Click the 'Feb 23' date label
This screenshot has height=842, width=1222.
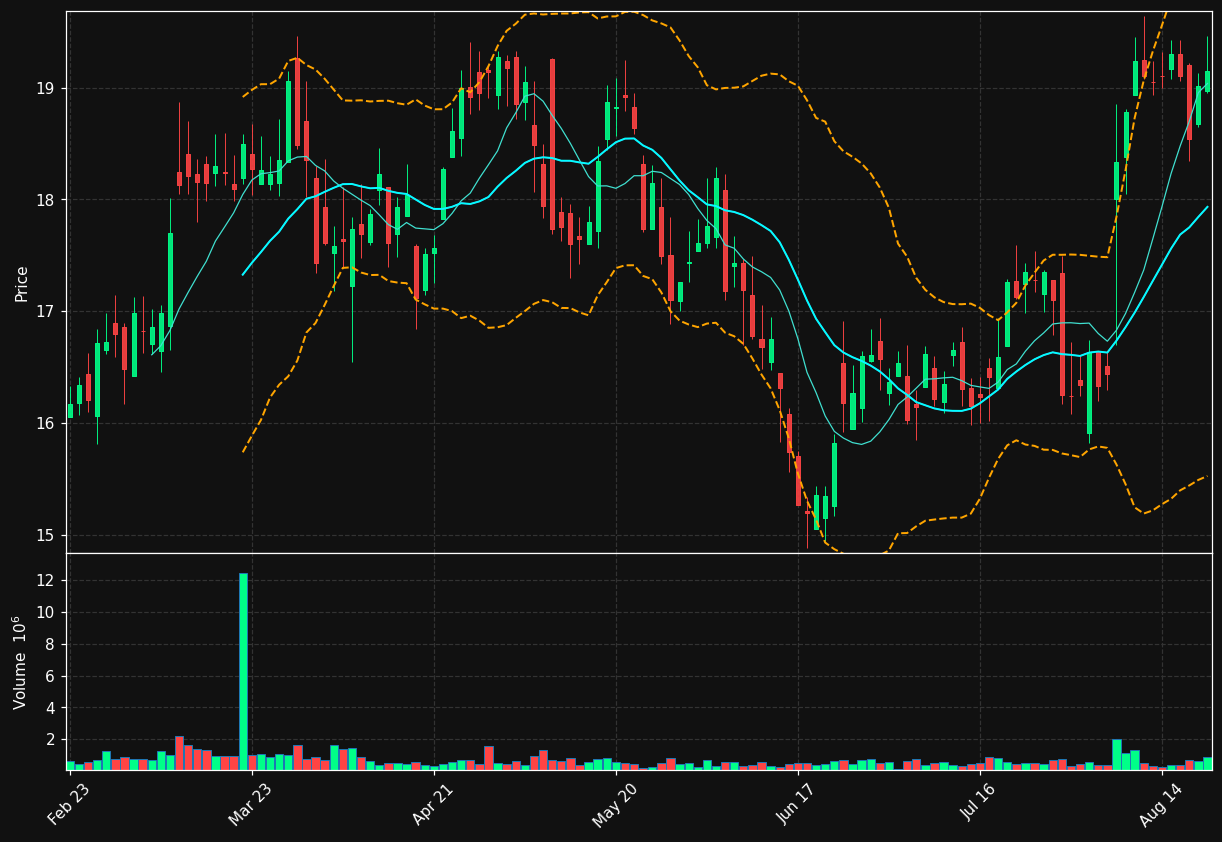click(x=69, y=804)
